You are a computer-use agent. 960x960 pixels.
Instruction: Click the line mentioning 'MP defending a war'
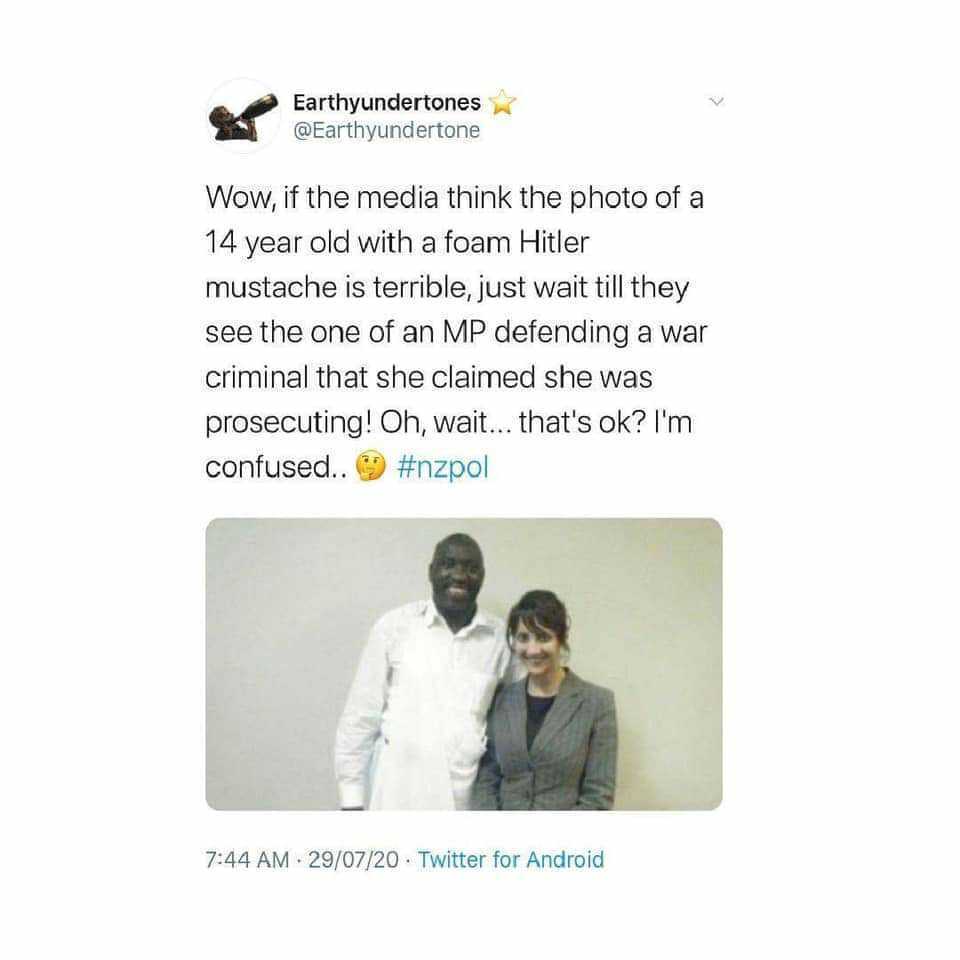[x=456, y=332]
